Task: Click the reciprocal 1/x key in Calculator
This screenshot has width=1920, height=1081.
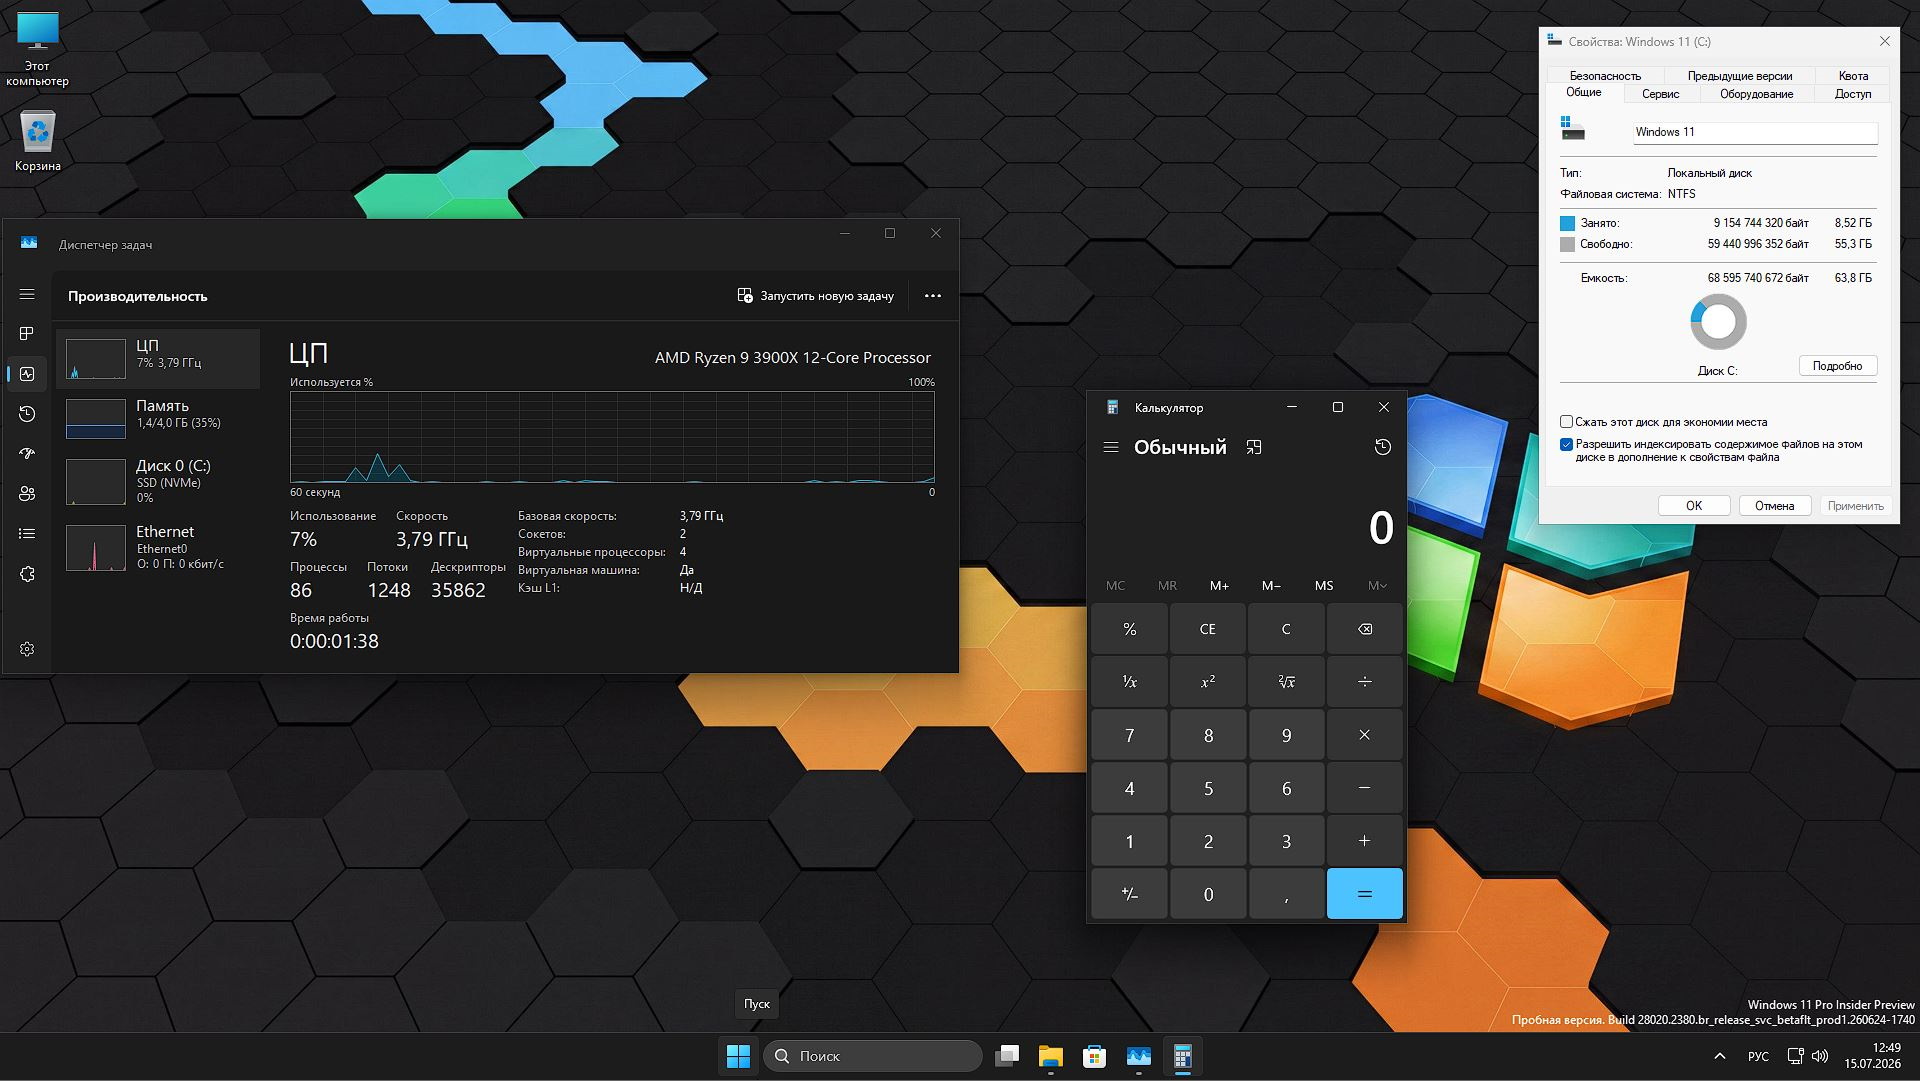Action: [1129, 682]
